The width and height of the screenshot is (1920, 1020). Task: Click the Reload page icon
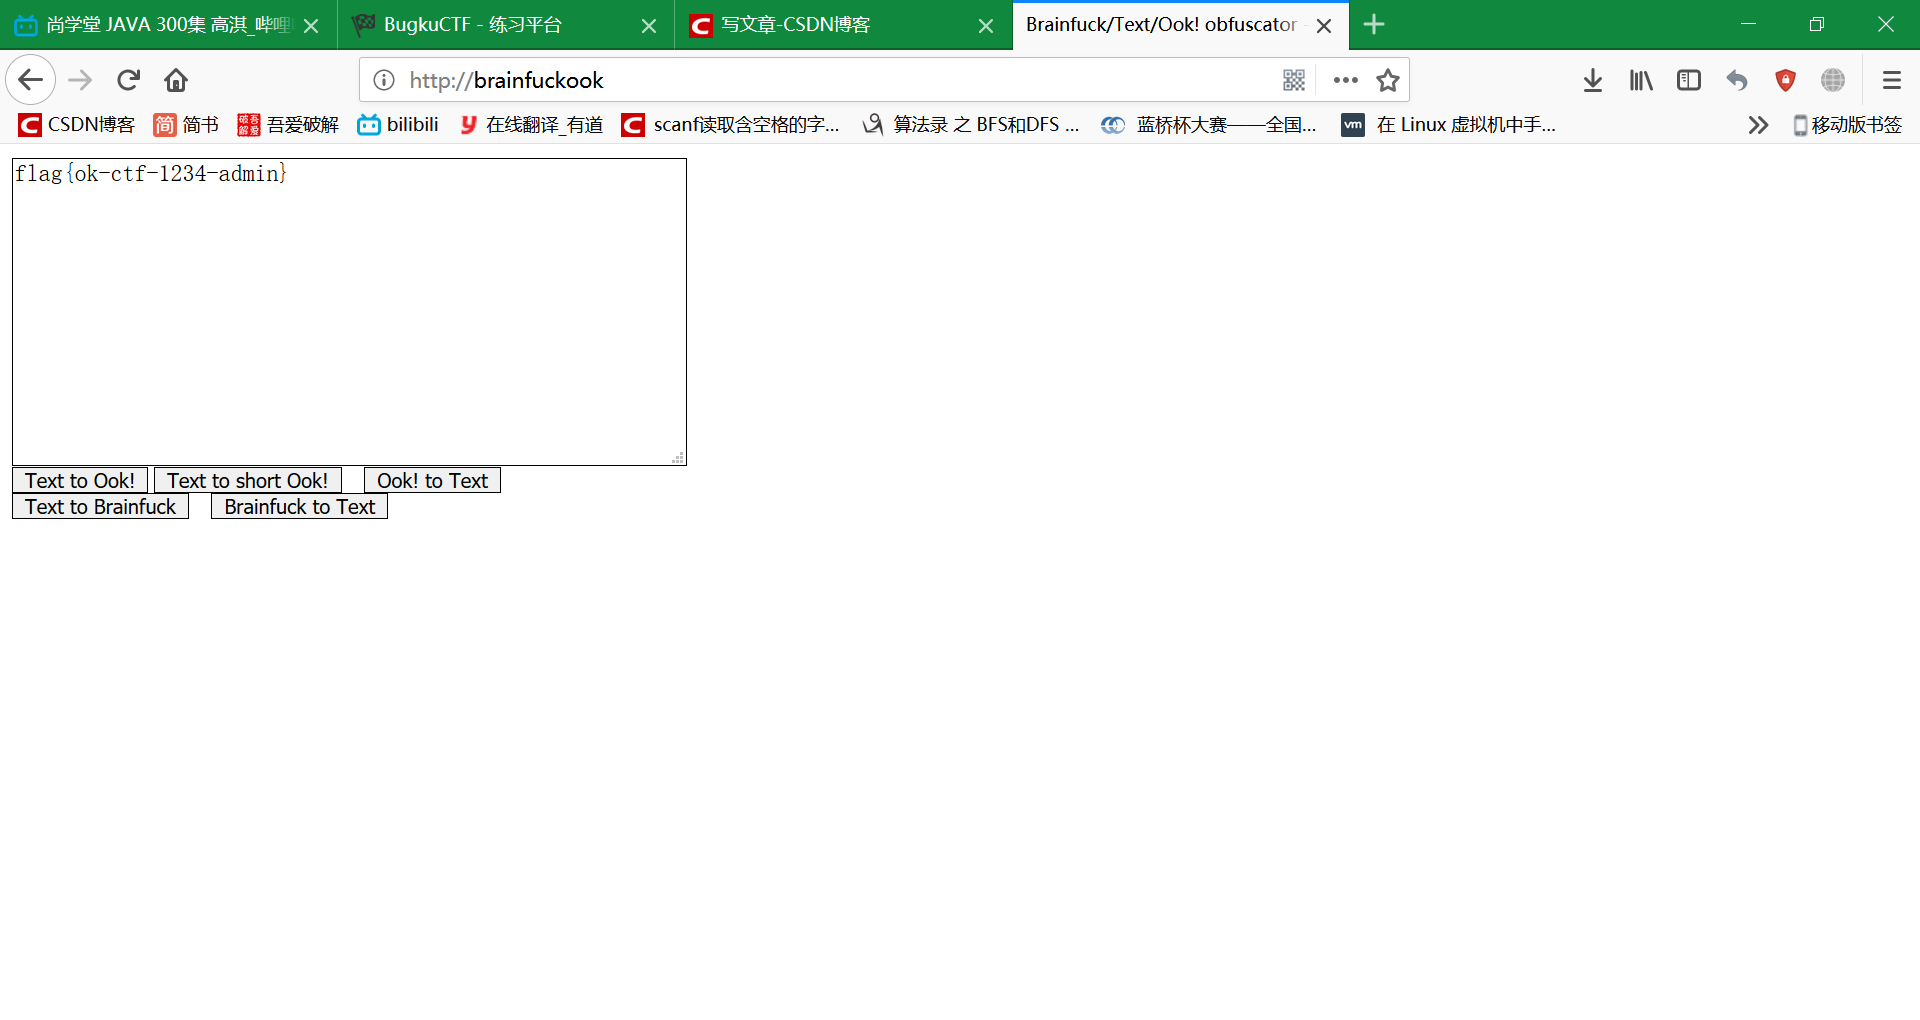pyautogui.click(x=128, y=80)
